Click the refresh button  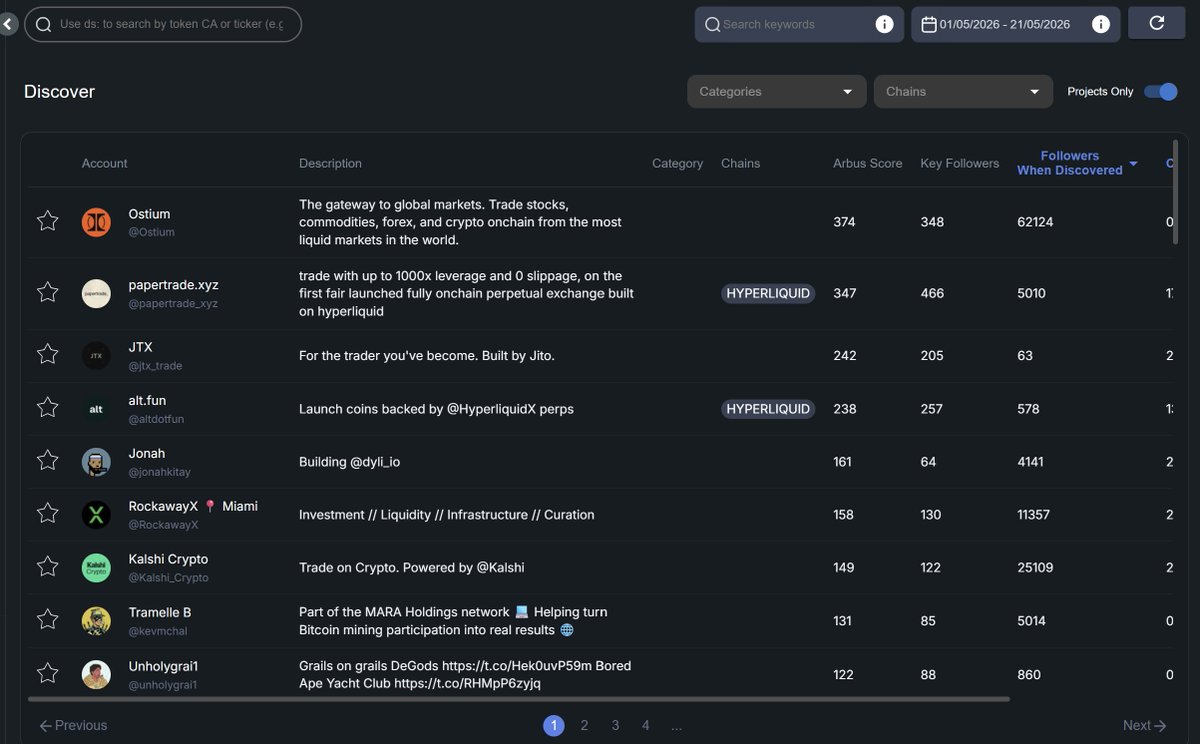[1157, 23]
